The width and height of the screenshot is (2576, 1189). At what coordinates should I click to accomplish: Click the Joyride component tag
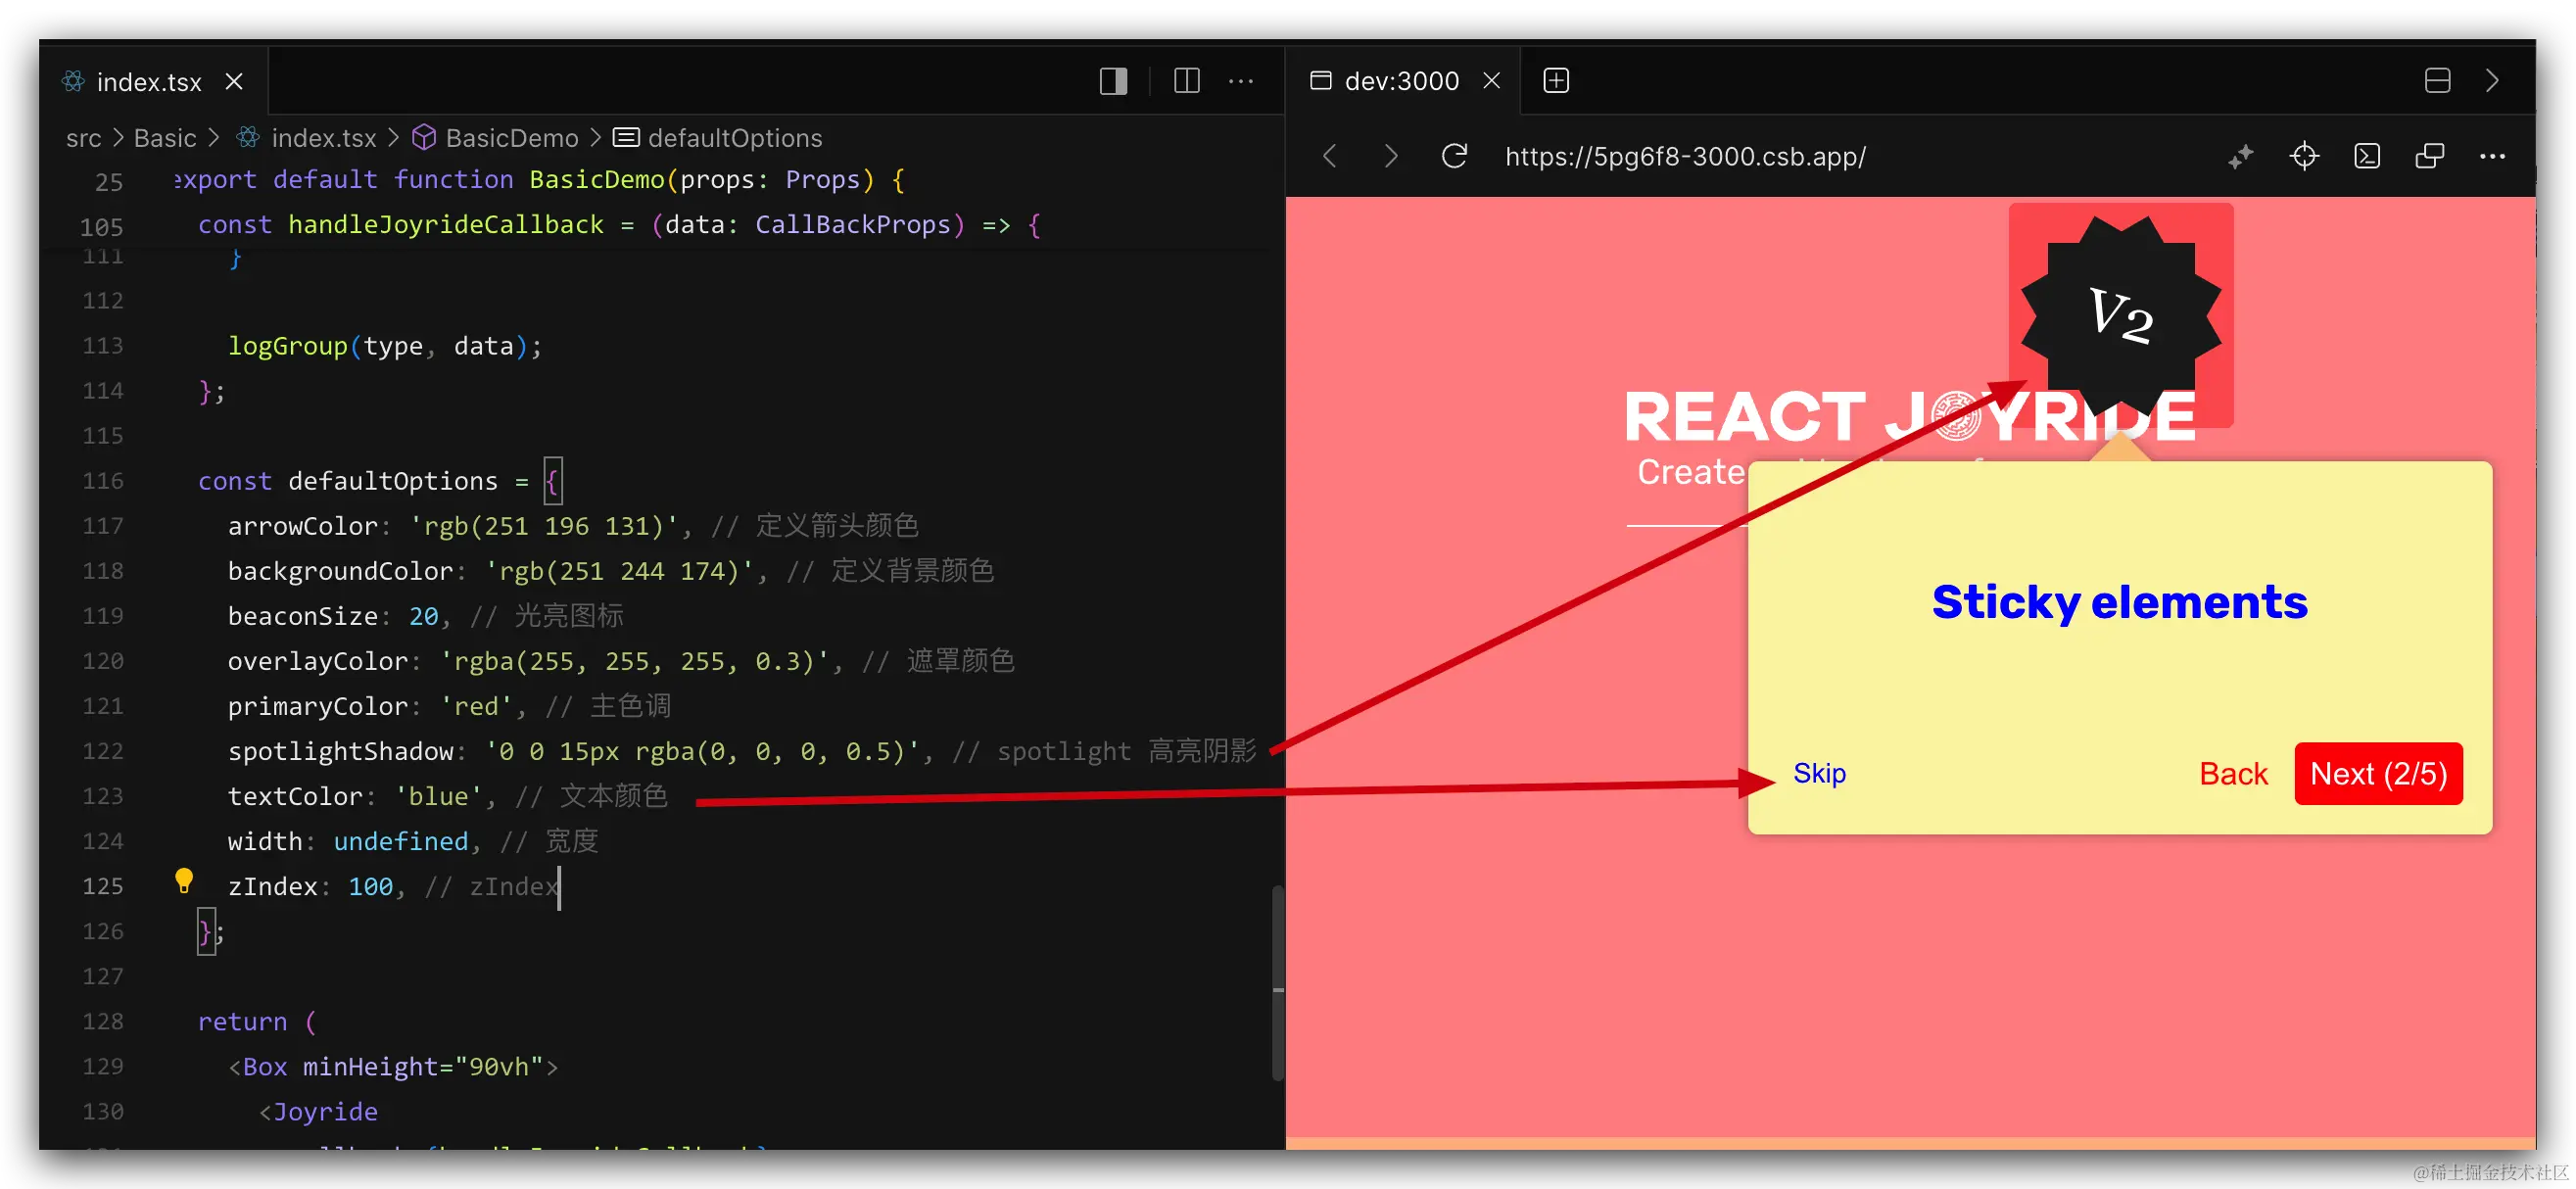coord(318,1111)
